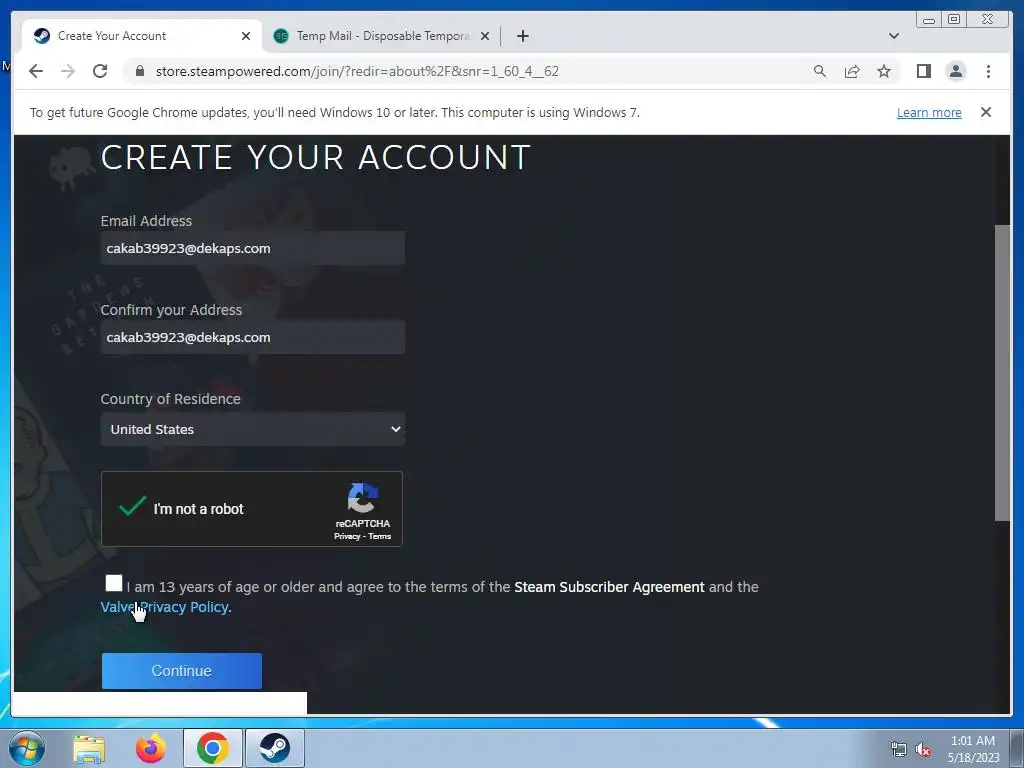
Task: Click the browser forward arrow
Action: point(68,71)
